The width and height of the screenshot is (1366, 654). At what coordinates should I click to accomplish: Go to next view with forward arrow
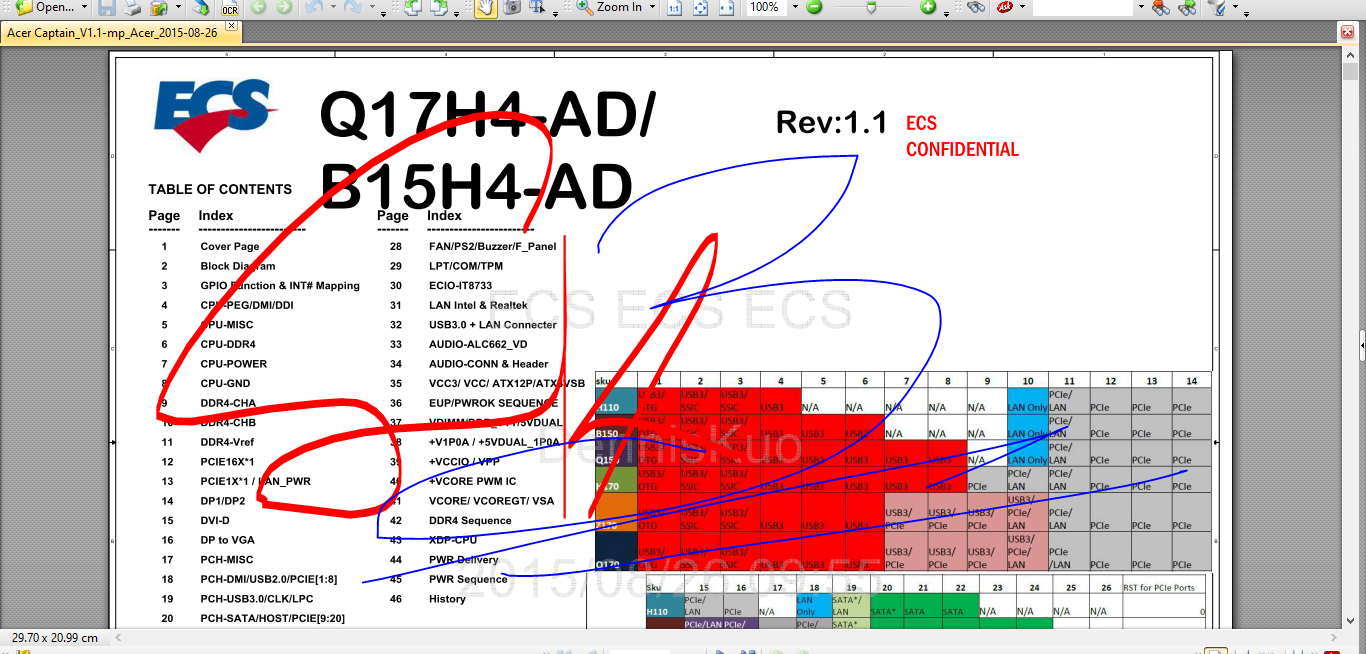284,7
